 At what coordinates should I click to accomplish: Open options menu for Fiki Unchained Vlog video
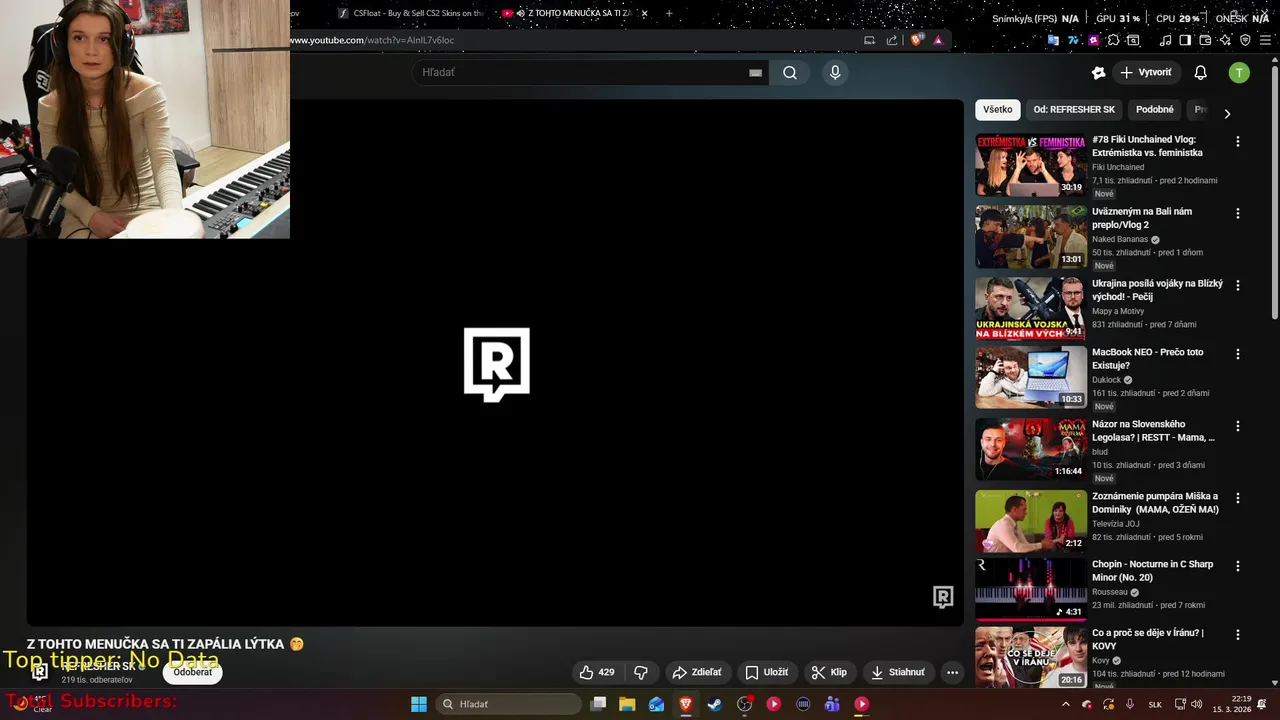pos(1238,142)
